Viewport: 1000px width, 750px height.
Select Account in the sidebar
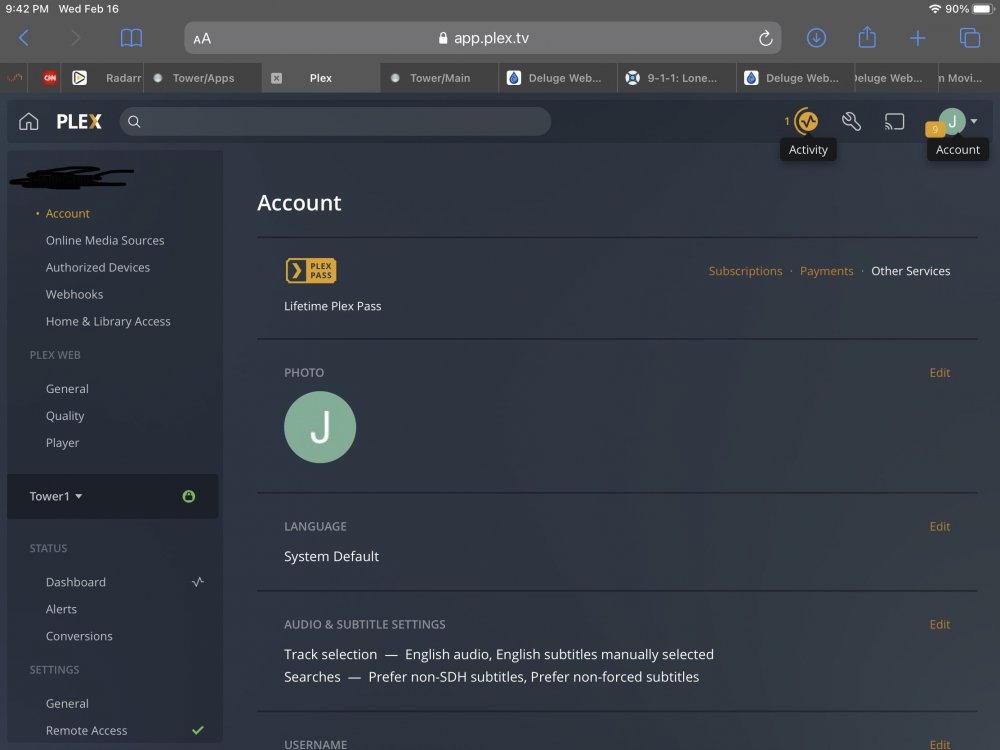68,214
